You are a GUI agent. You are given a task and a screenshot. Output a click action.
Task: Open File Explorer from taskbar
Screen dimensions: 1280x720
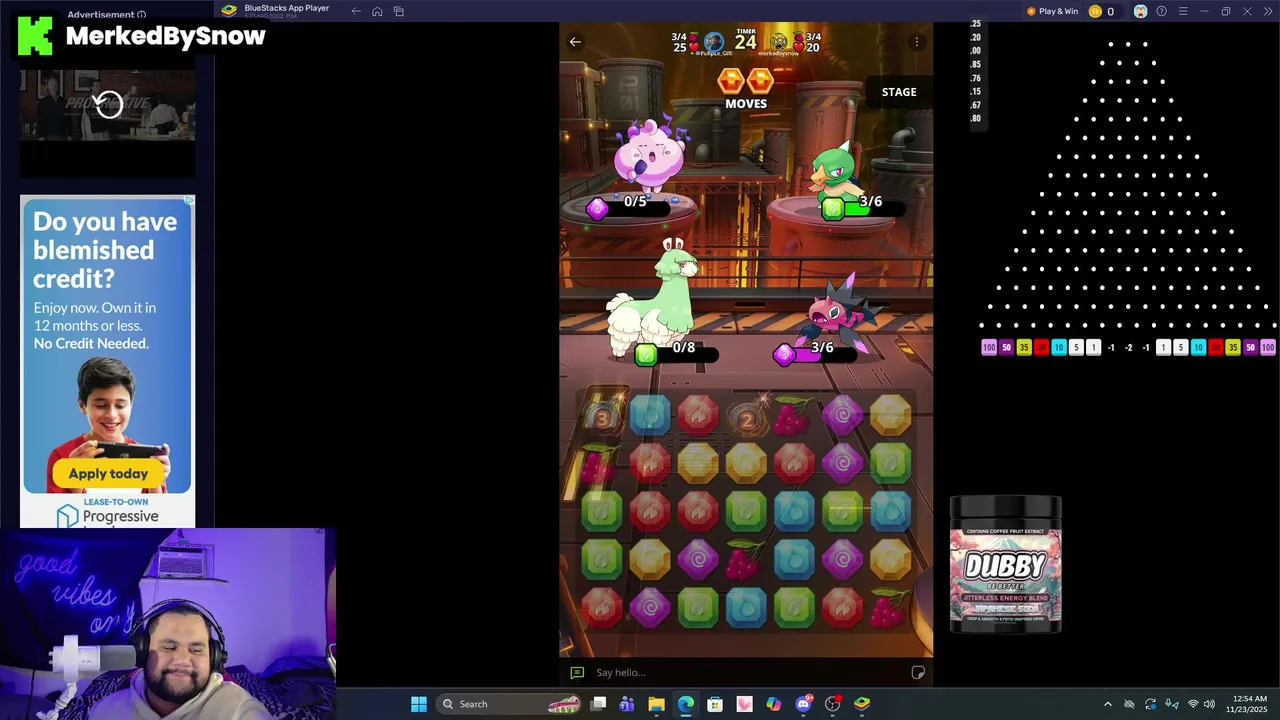click(x=656, y=704)
